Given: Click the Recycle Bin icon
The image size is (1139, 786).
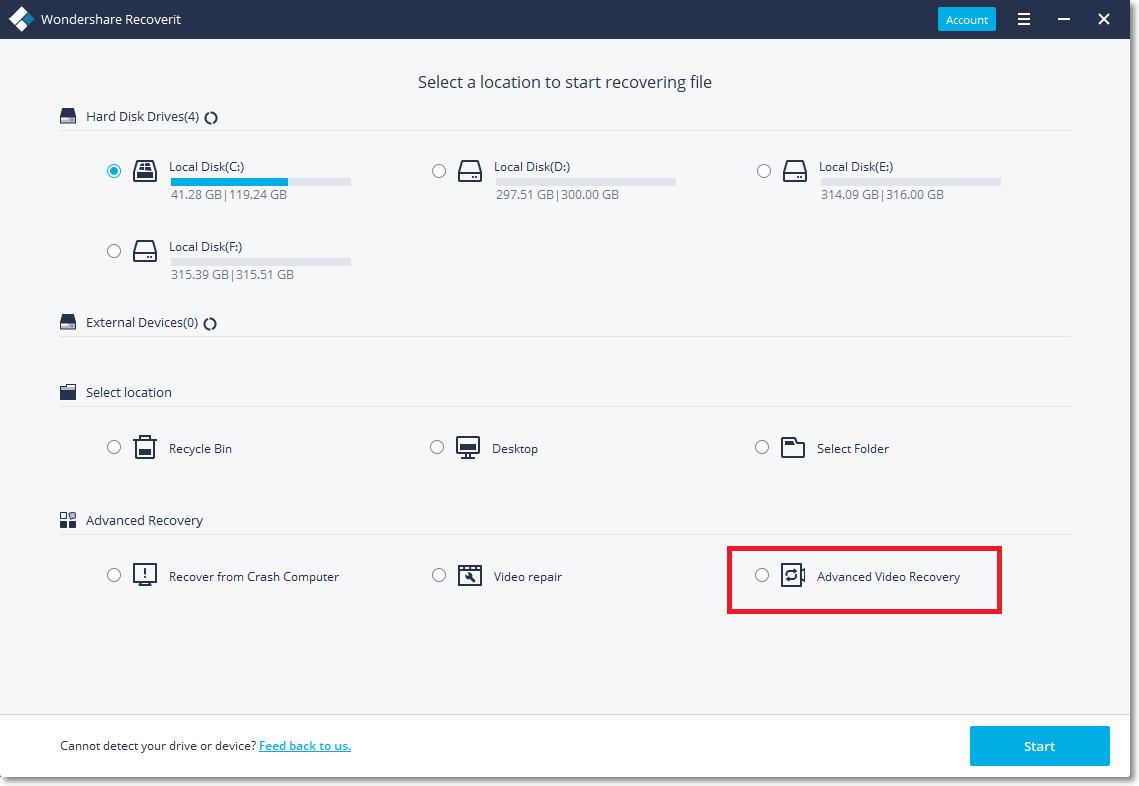Looking at the screenshot, I should tap(145, 447).
